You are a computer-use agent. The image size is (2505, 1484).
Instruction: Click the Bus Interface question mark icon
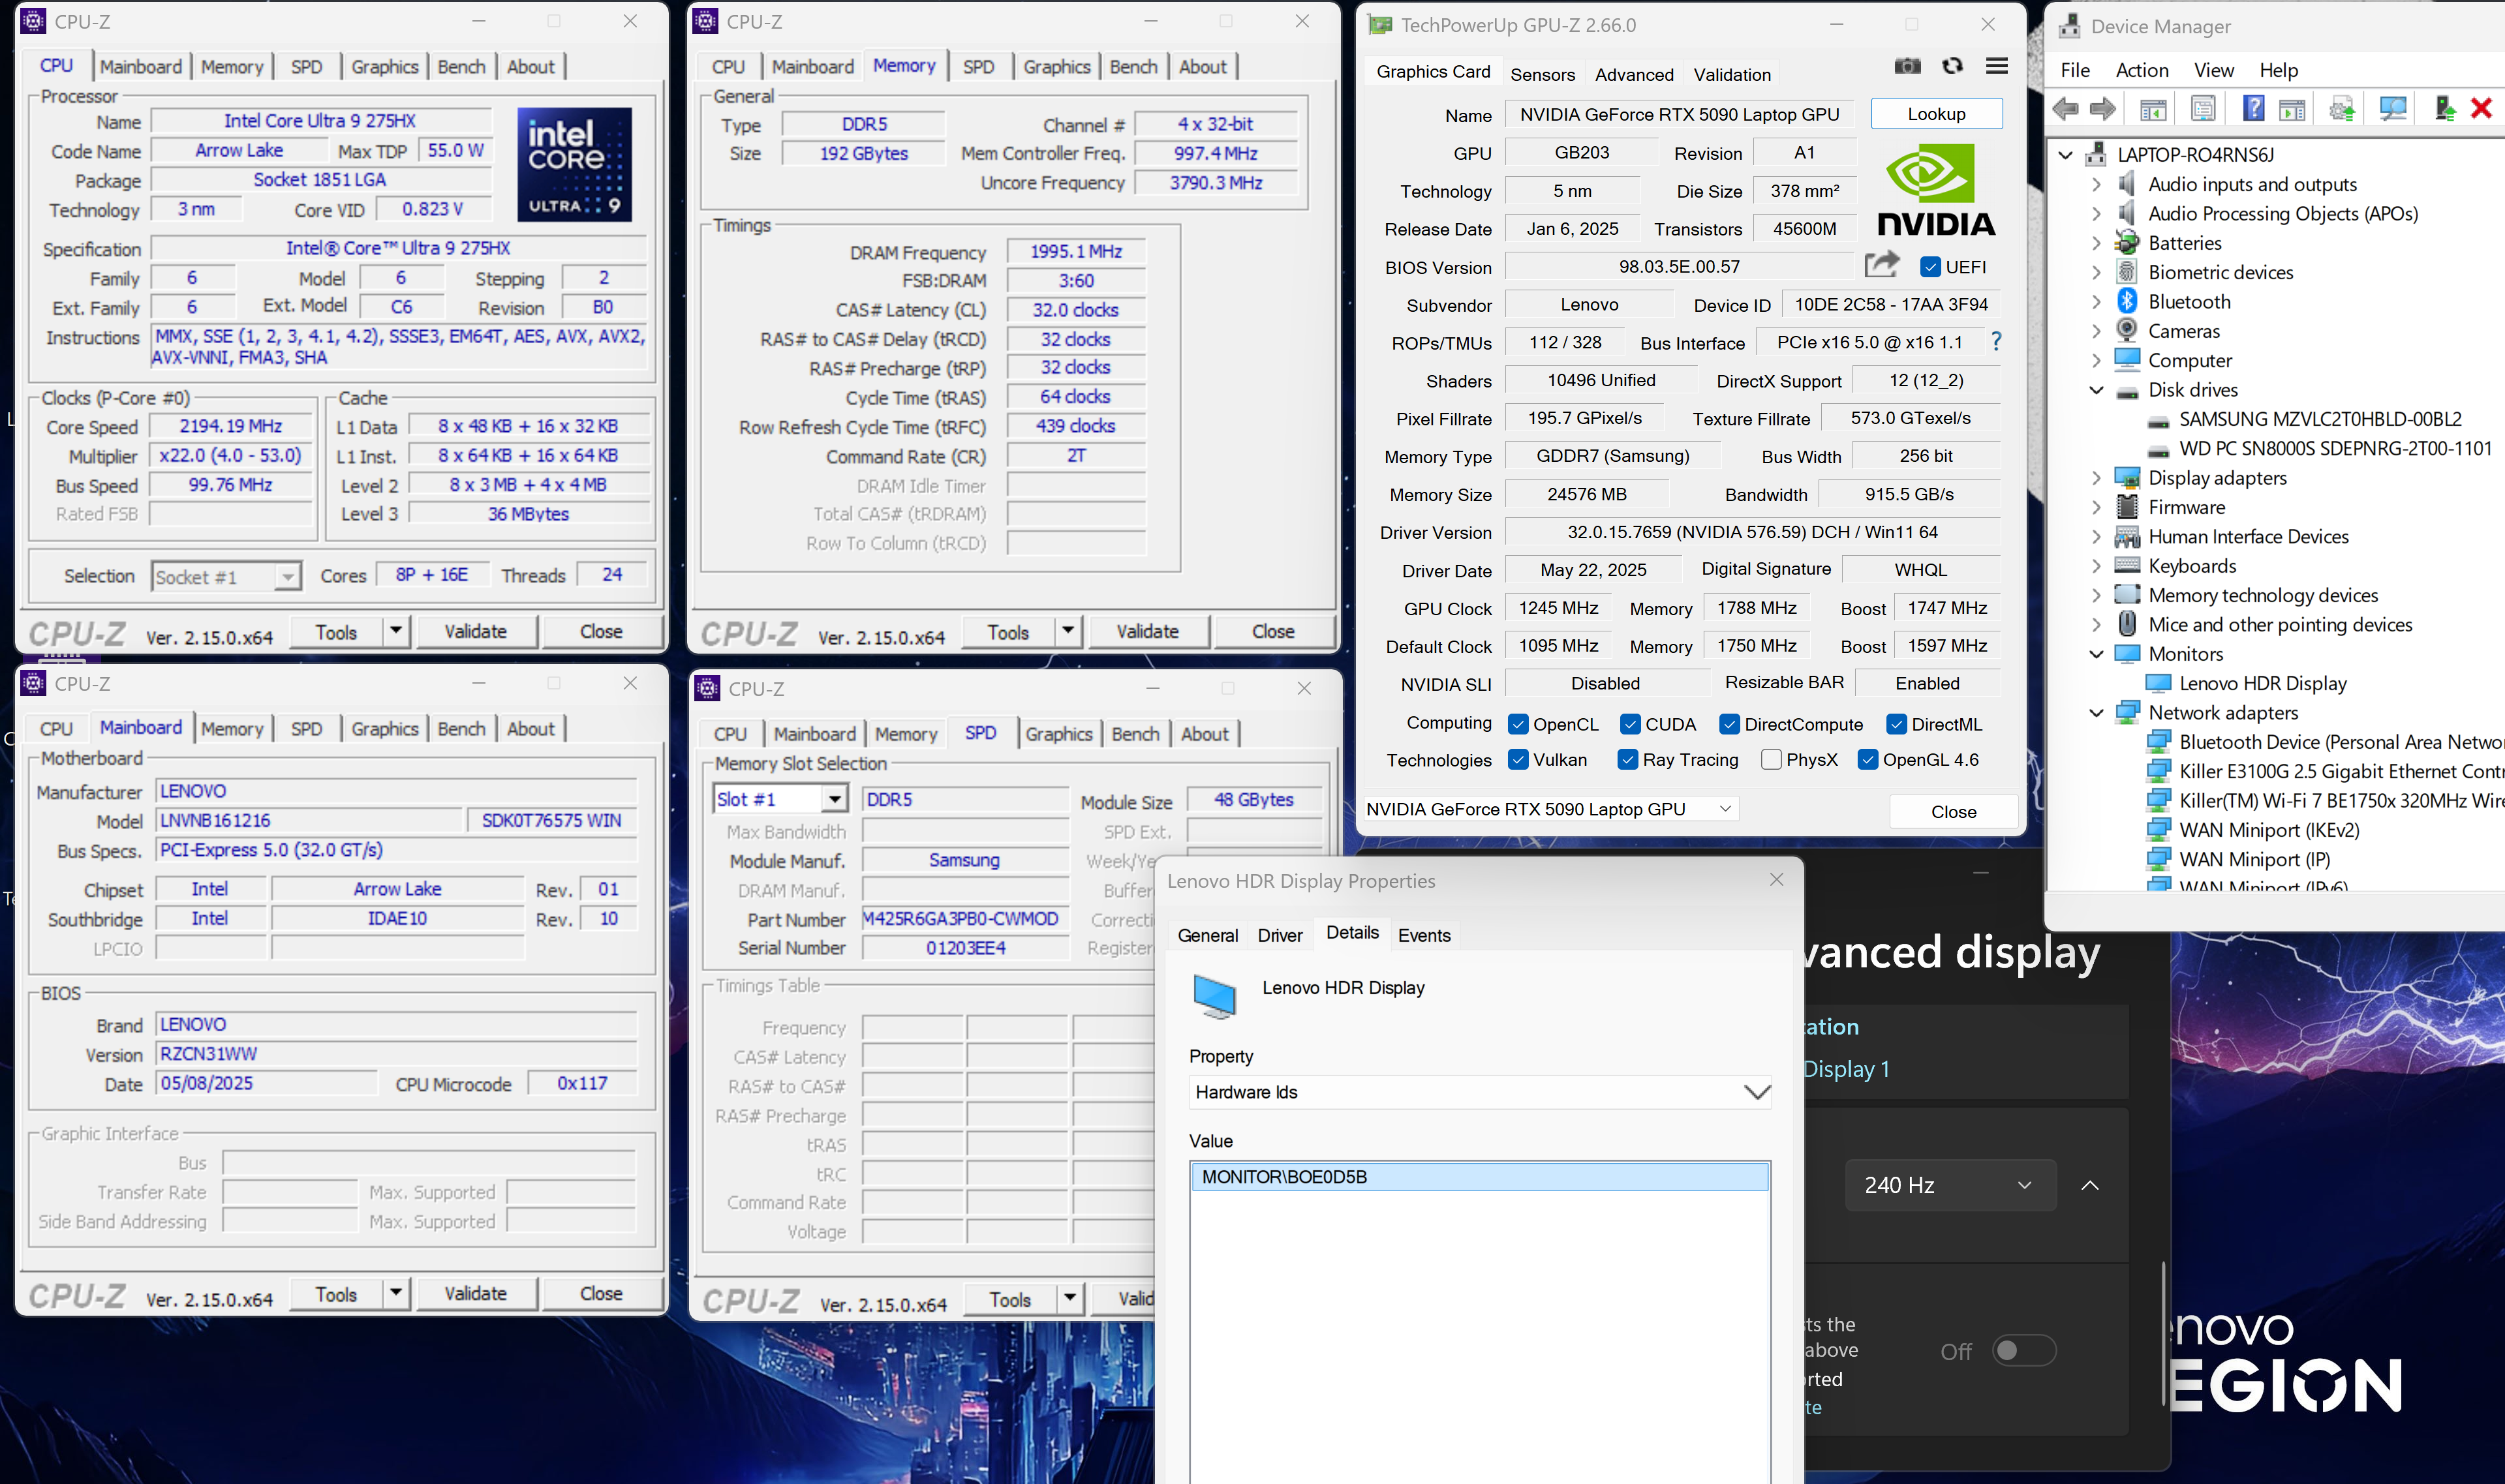click(1996, 342)
